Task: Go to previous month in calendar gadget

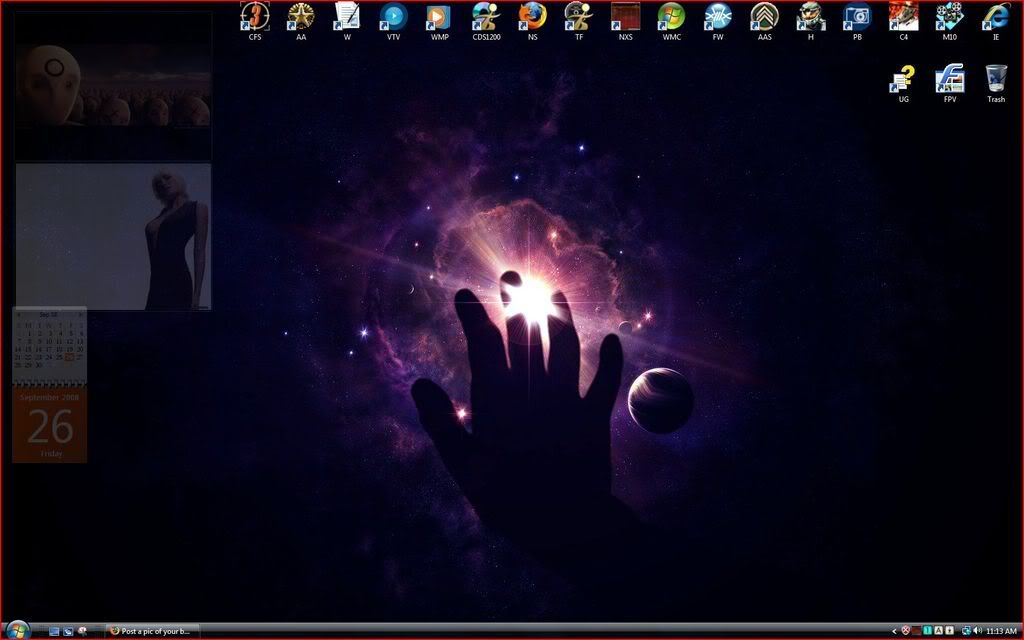Action: [18, 315]
